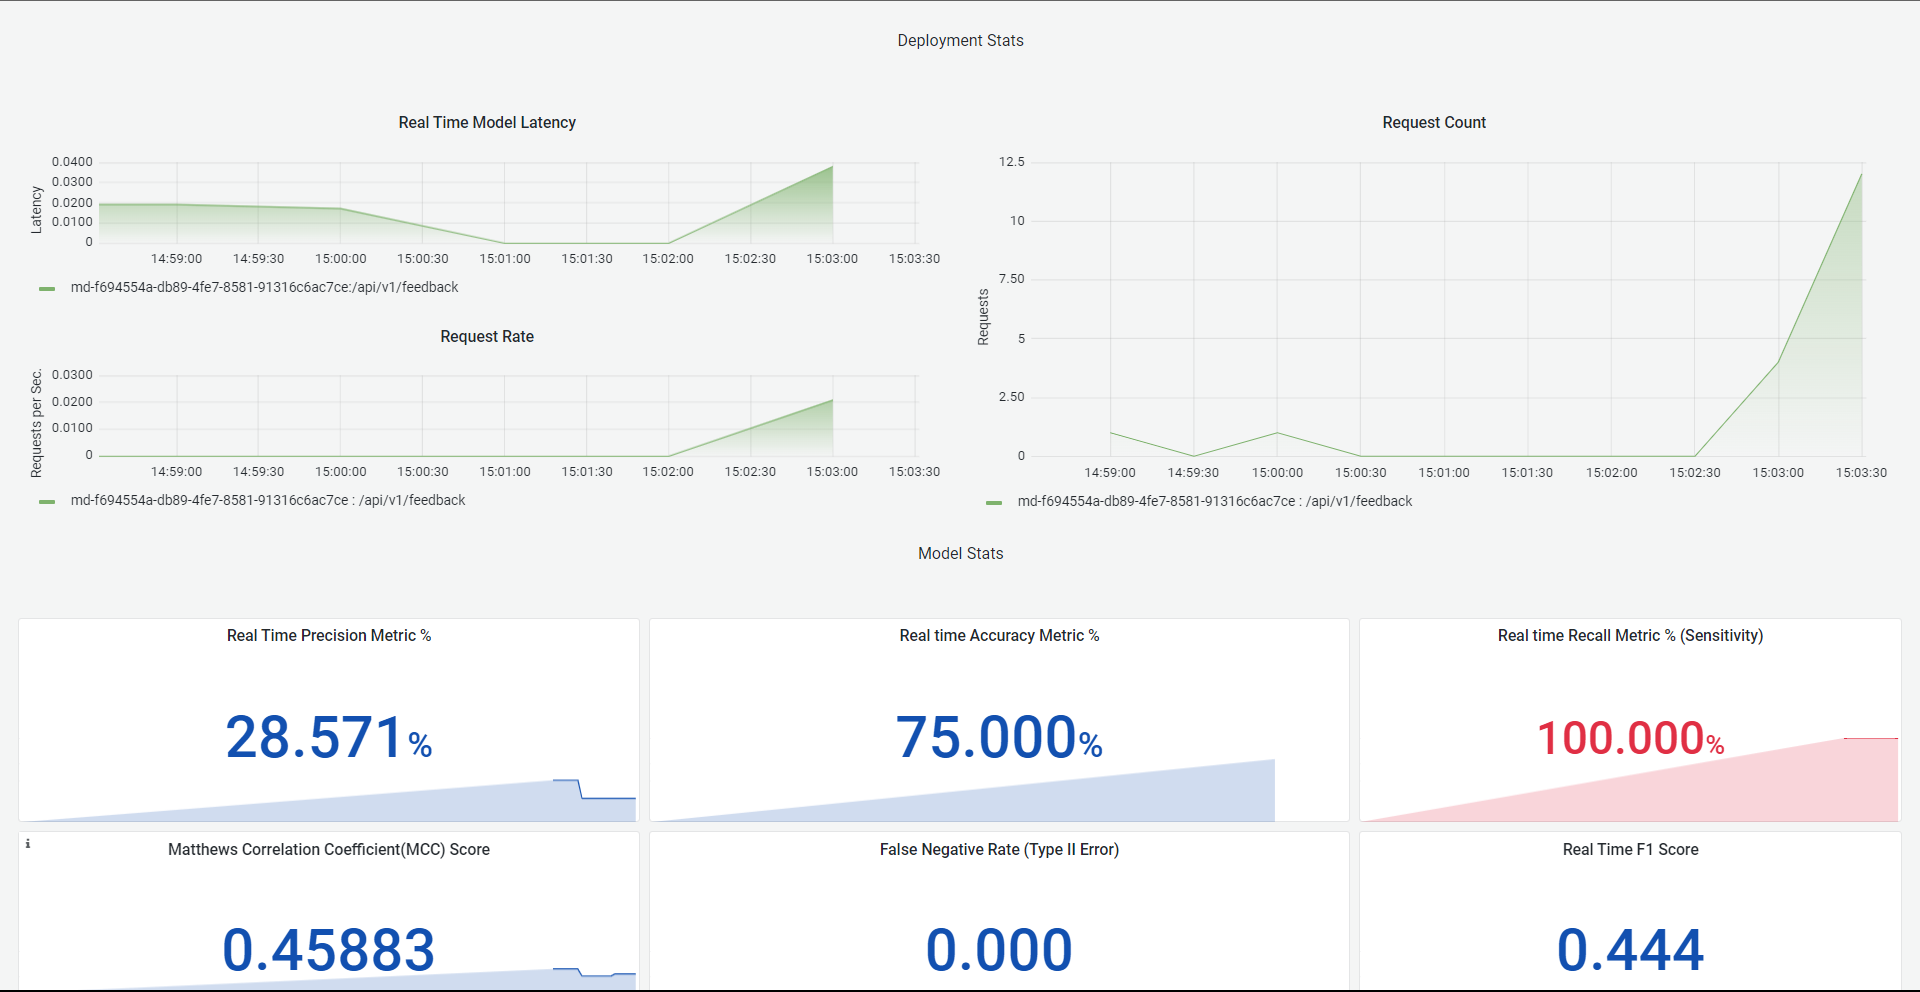Click the 100.000% recall value
Image resolution: width=1920 pixels, height=992 pixels.
(1630, 739)
